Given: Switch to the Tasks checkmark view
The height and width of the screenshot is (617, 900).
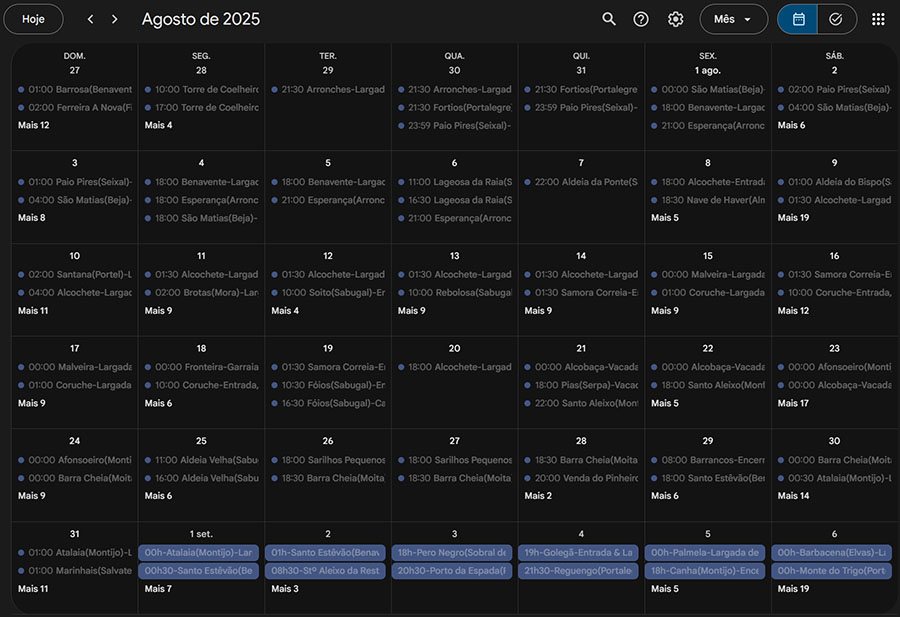Looking at the screenshot, I should 836,19.
